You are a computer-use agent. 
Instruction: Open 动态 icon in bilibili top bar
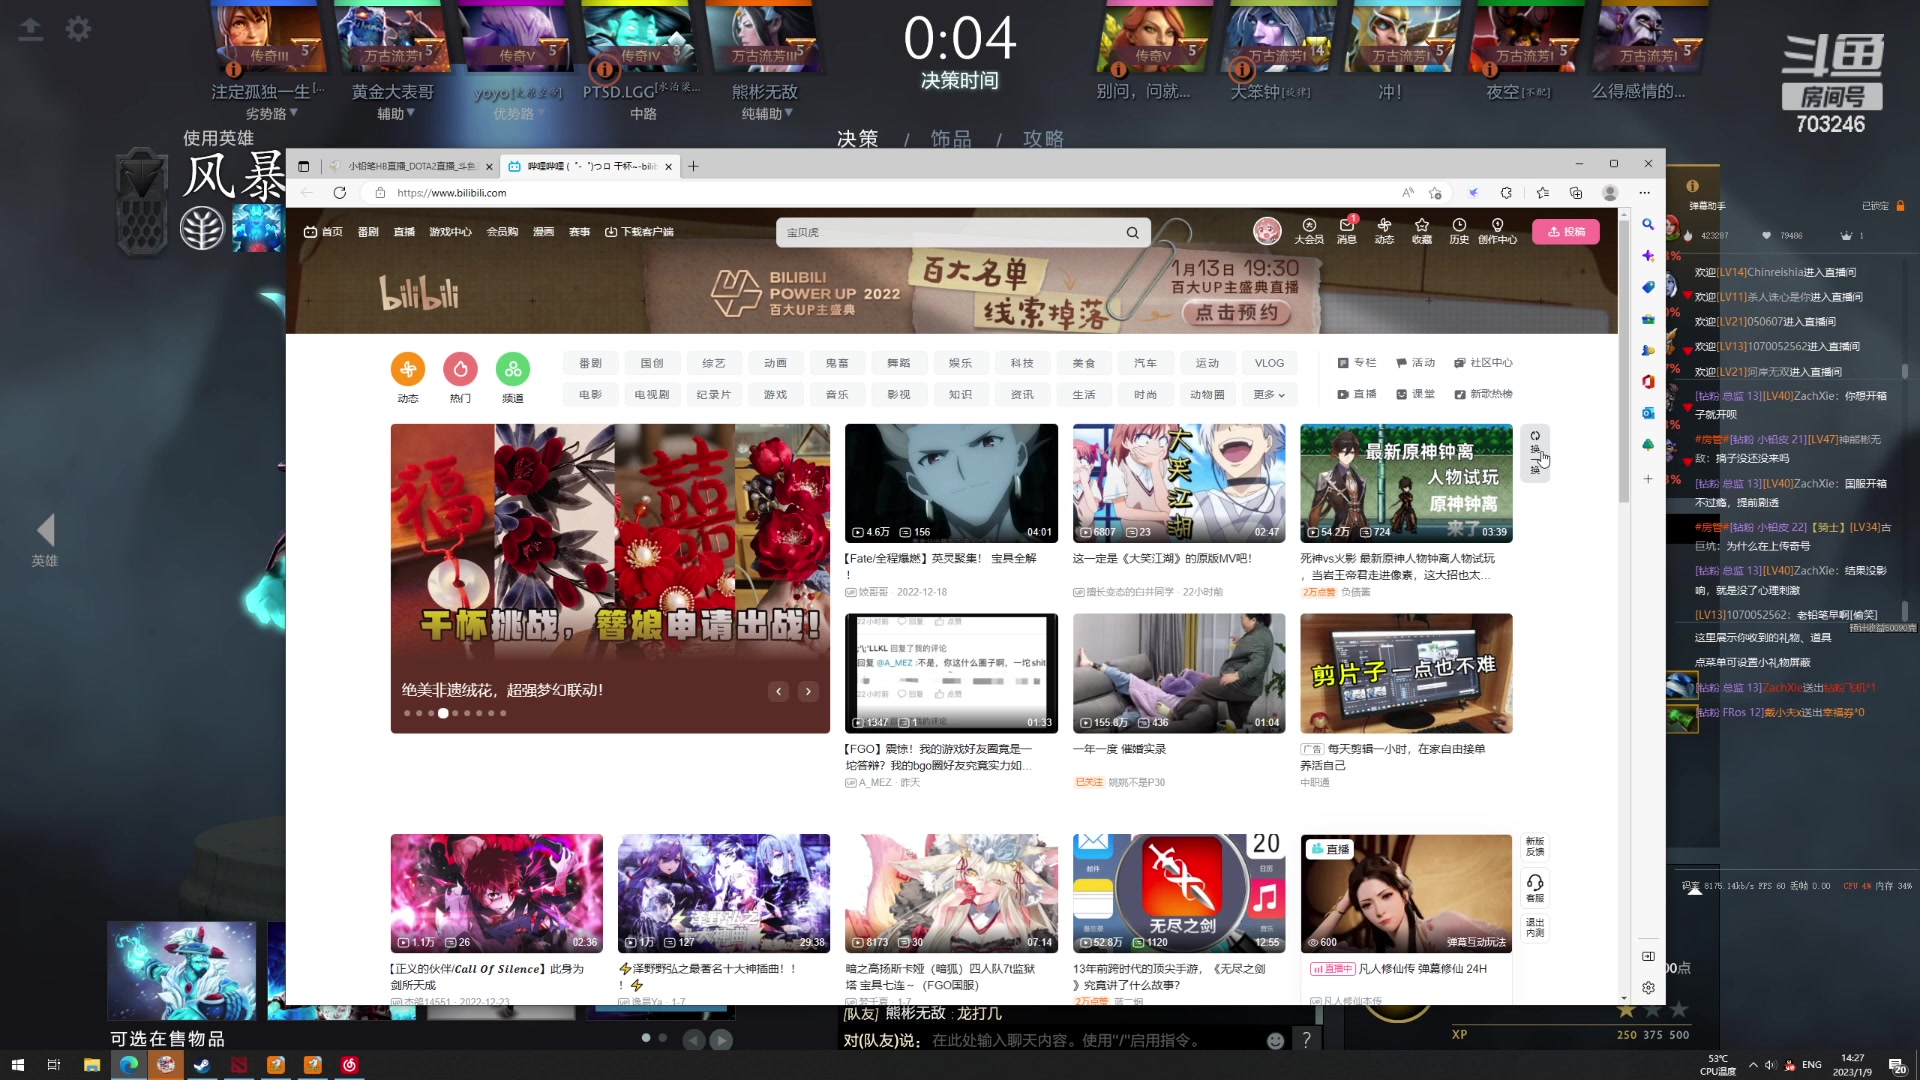coord(1384,231)
